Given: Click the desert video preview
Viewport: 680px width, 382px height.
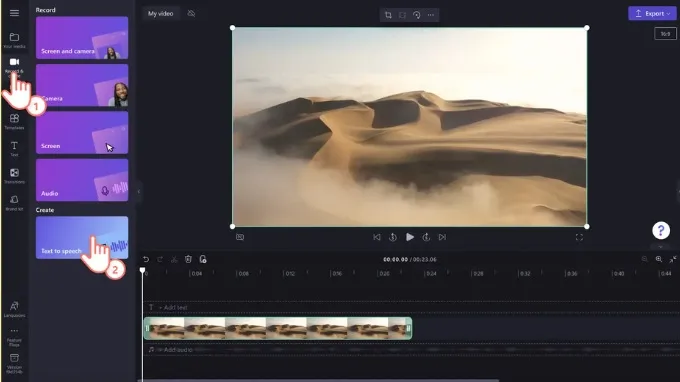Looking at the screenshot, I should (x=409, y=127).
